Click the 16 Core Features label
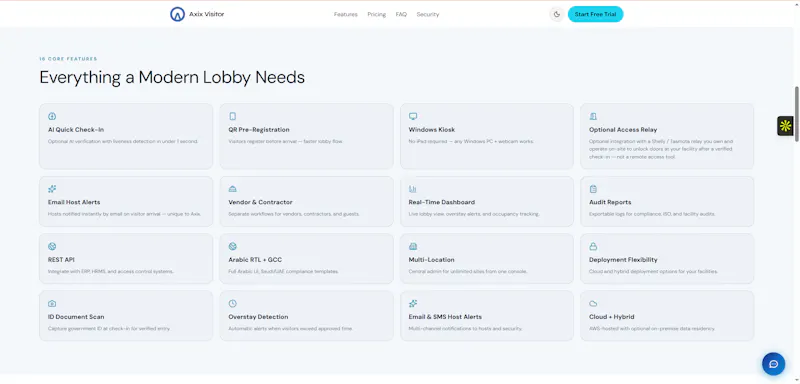The width and height of the screenshot is (800, 384). (68, 59)
